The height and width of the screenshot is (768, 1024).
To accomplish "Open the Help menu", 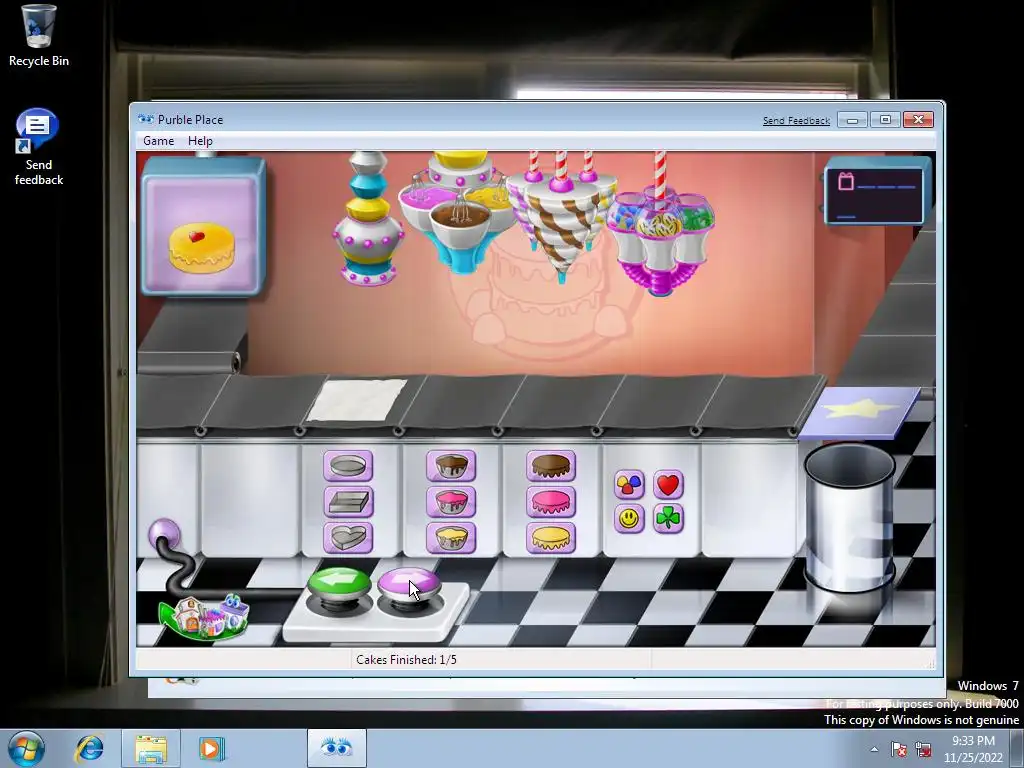I will click(200, 141).
